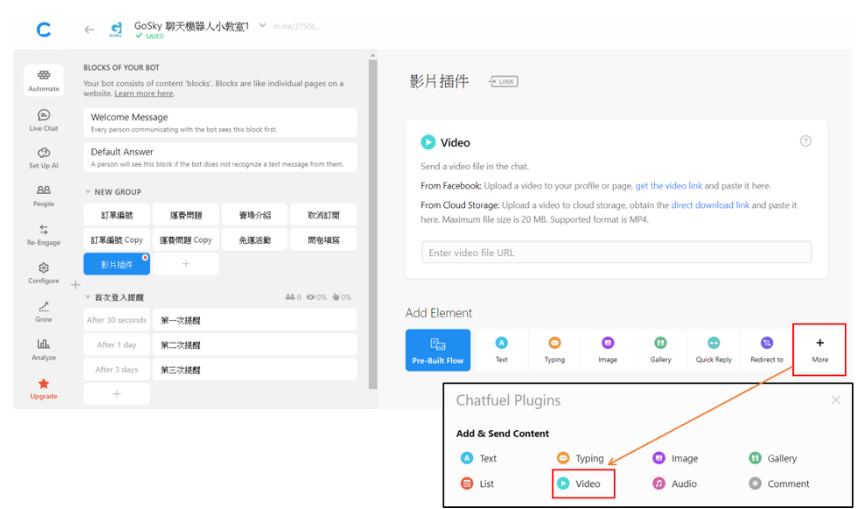Screen dimensions: 864x509
Task: Open Live Chat in the sidebar
Action: tap(44, 120)
